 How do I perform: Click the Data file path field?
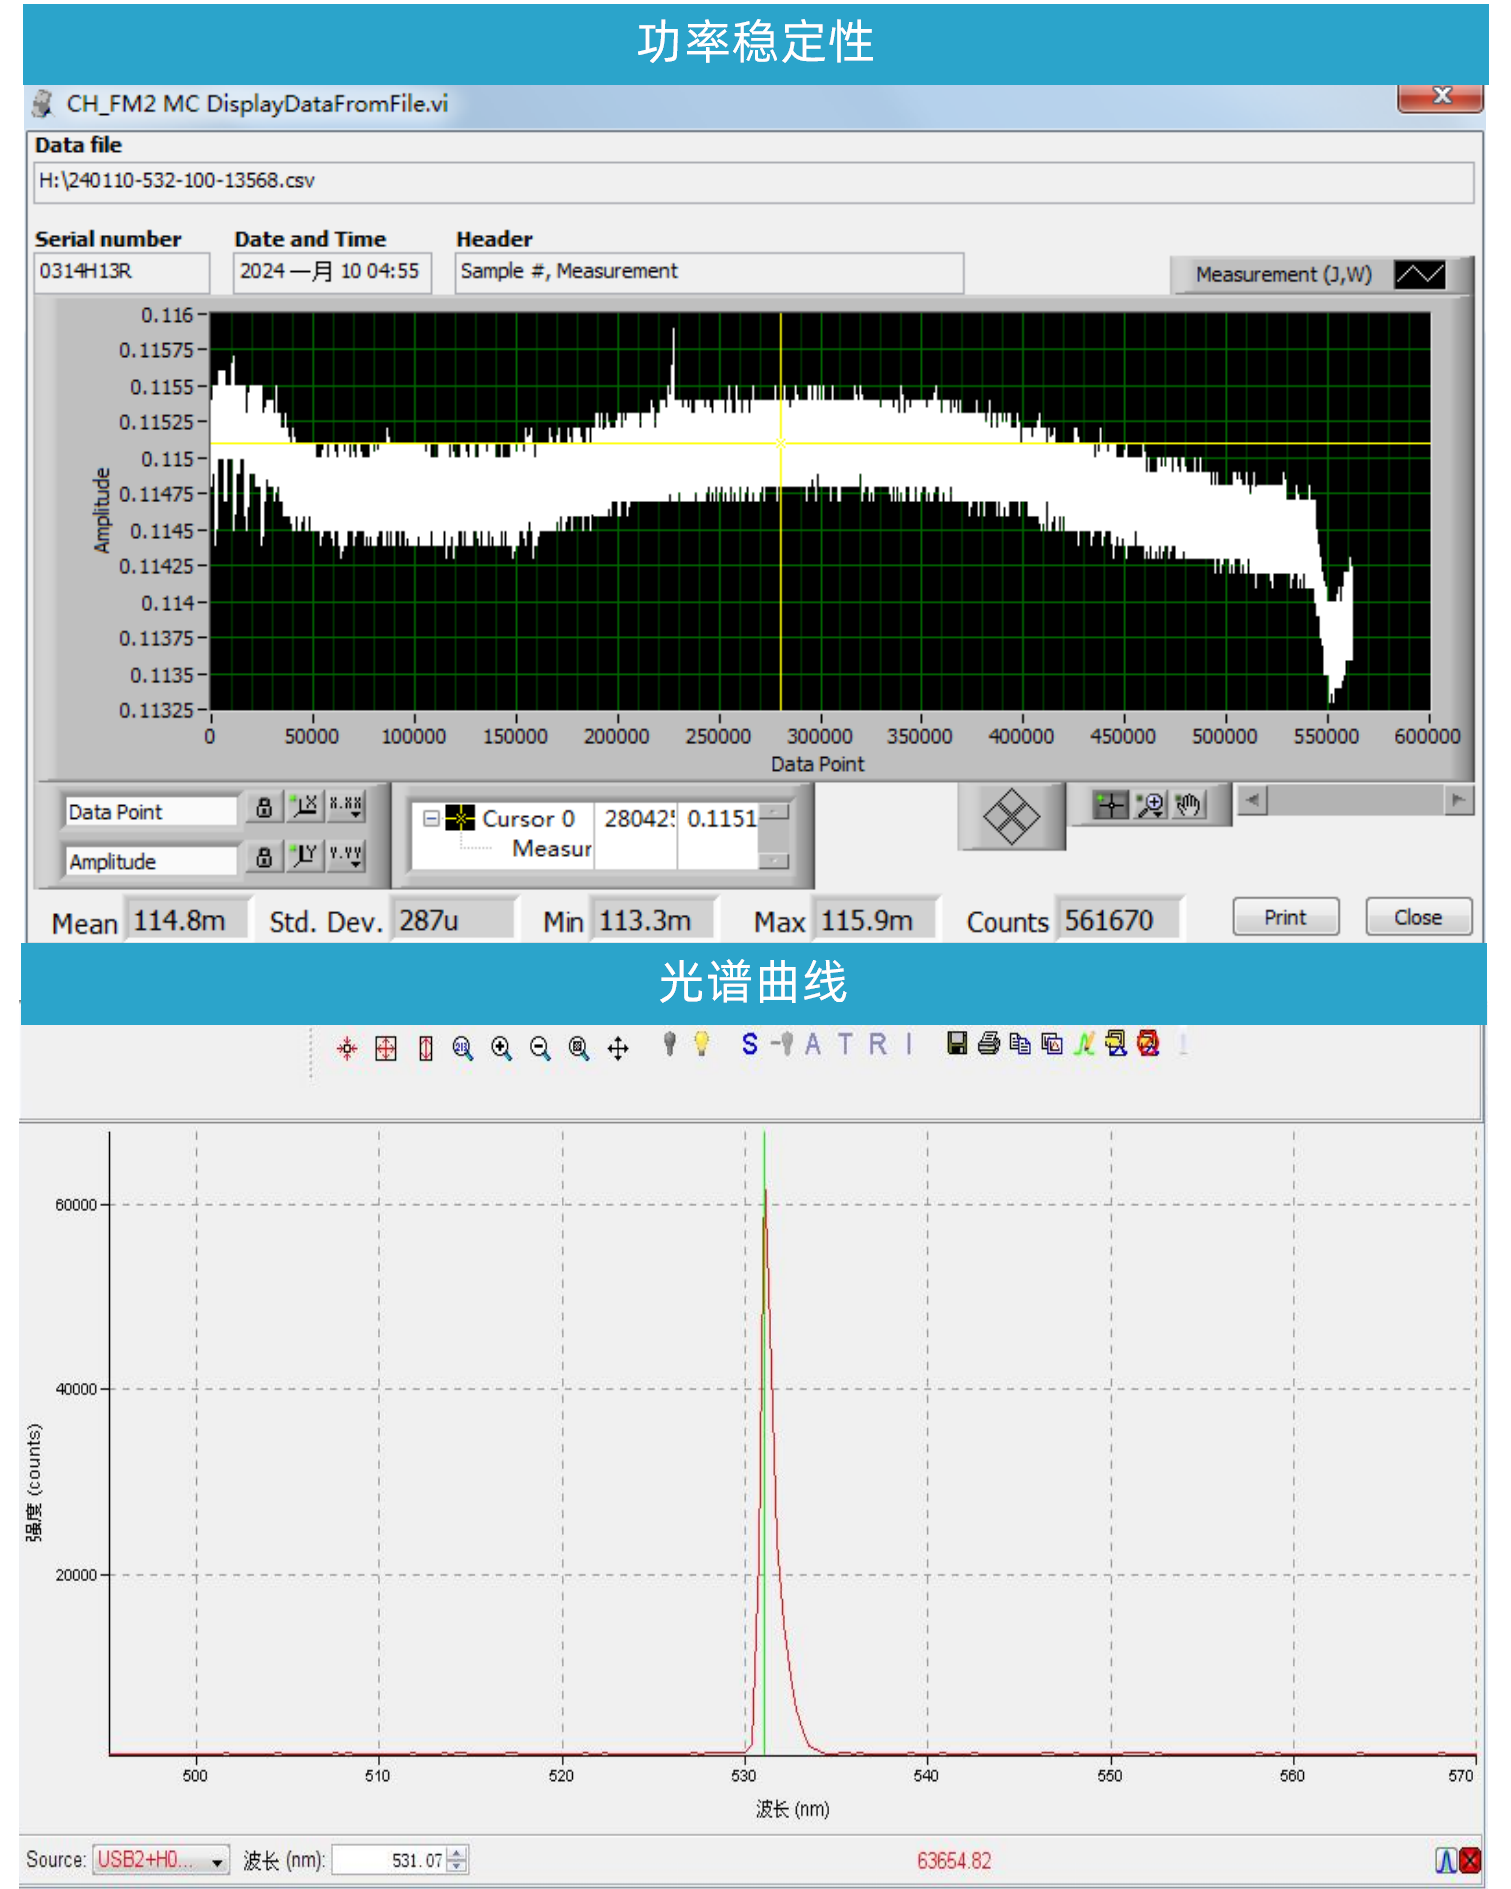[754, 181]
